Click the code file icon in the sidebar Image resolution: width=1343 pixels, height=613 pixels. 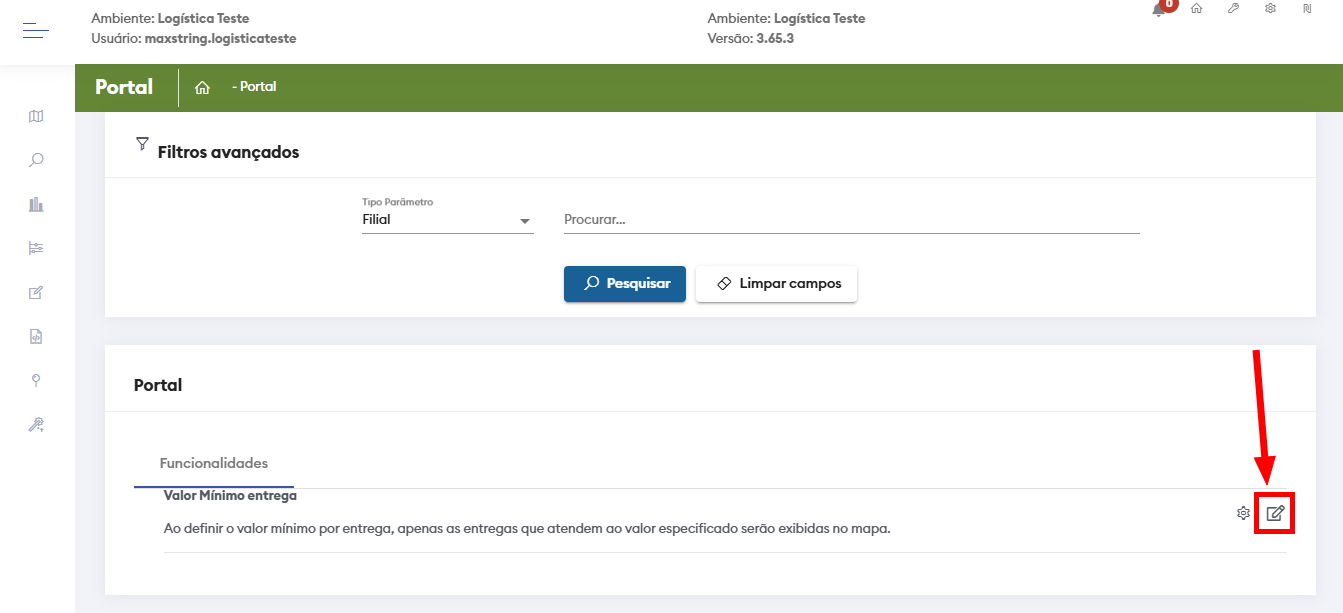tap(36, 337)
